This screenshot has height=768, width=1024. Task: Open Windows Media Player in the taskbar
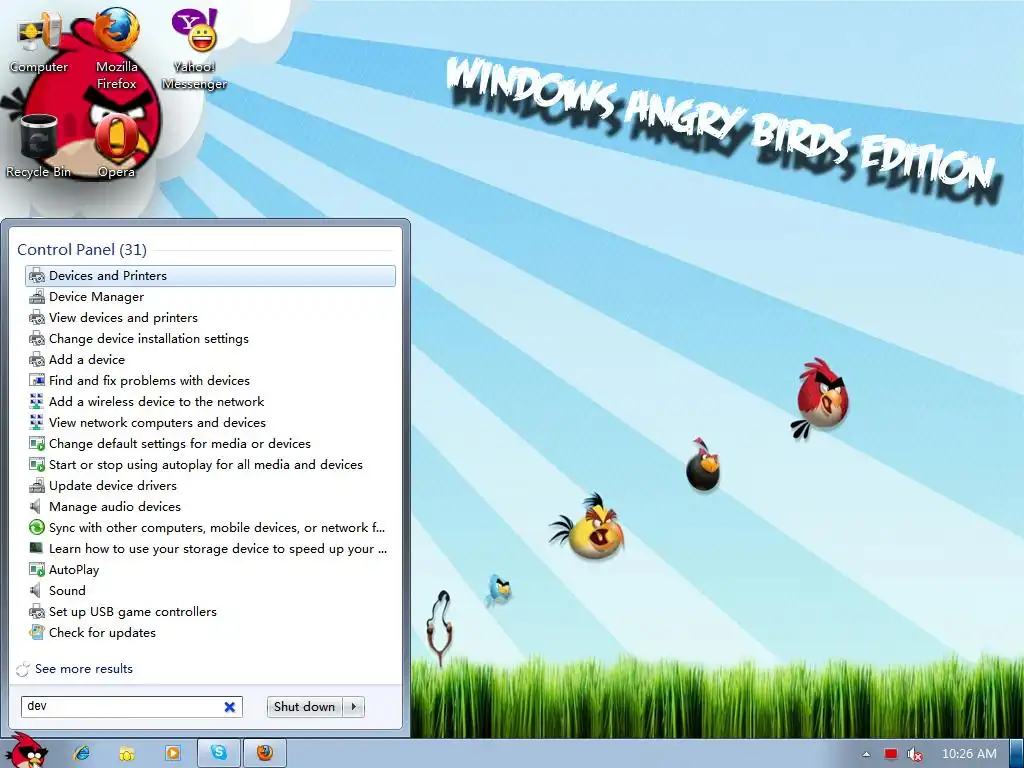(x=172, y=753)
